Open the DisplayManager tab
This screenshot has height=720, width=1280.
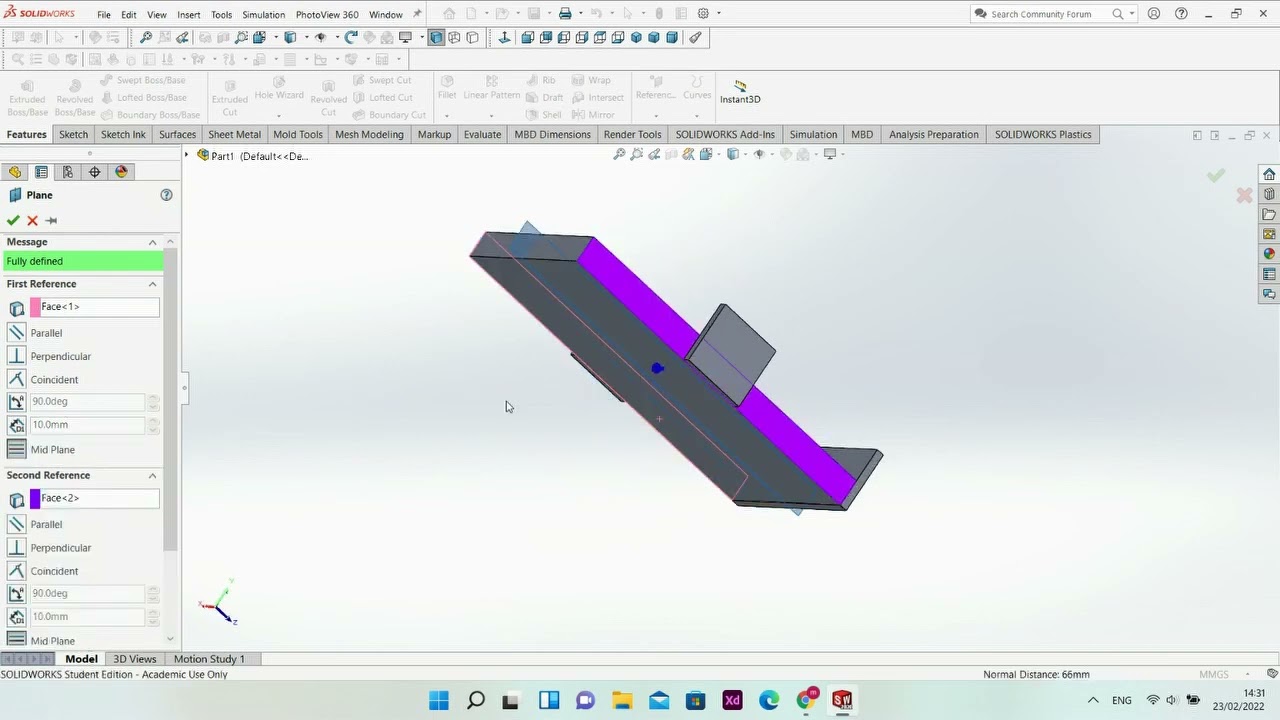pos(121,172)
